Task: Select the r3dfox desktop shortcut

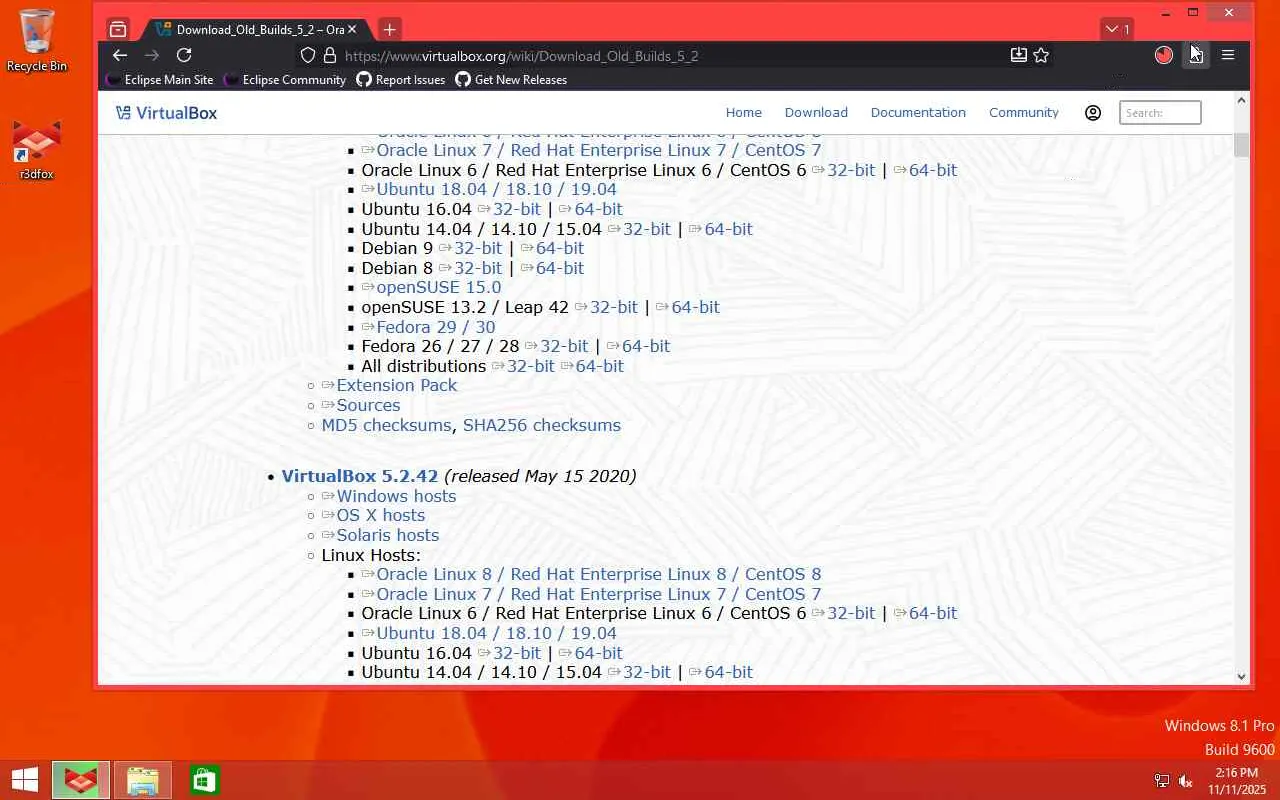Action: 37,150
